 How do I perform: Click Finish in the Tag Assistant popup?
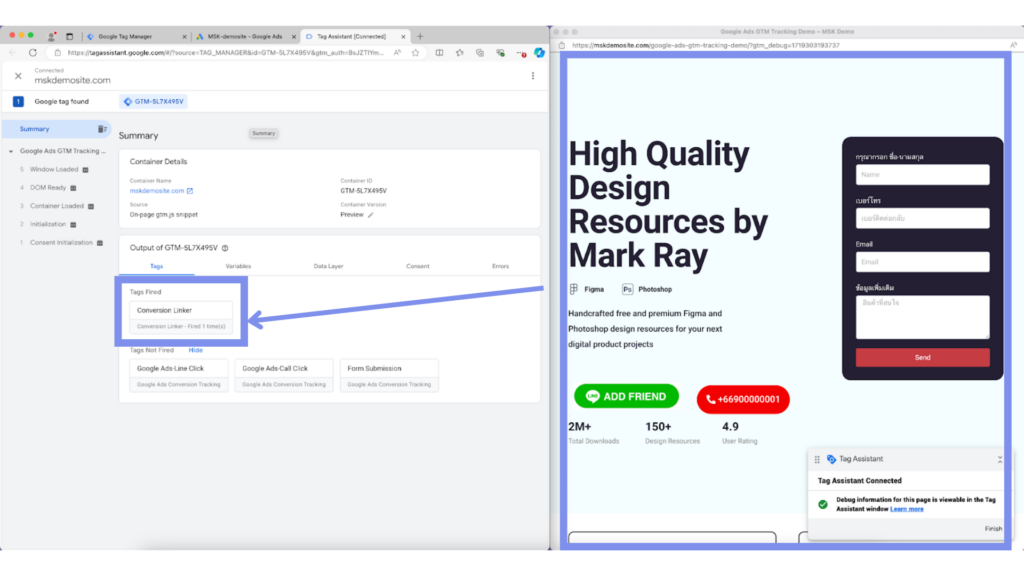pos(993,529)
